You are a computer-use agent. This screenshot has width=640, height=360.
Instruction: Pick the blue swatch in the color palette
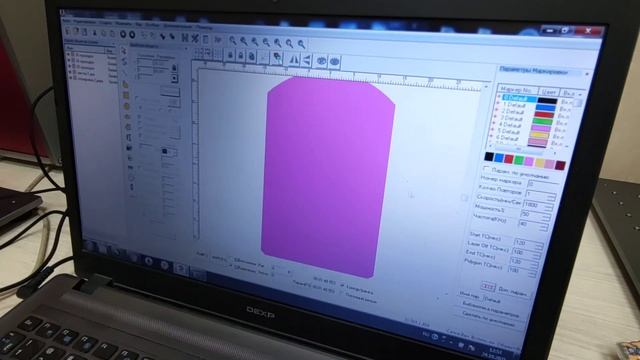tap(499, 158)
